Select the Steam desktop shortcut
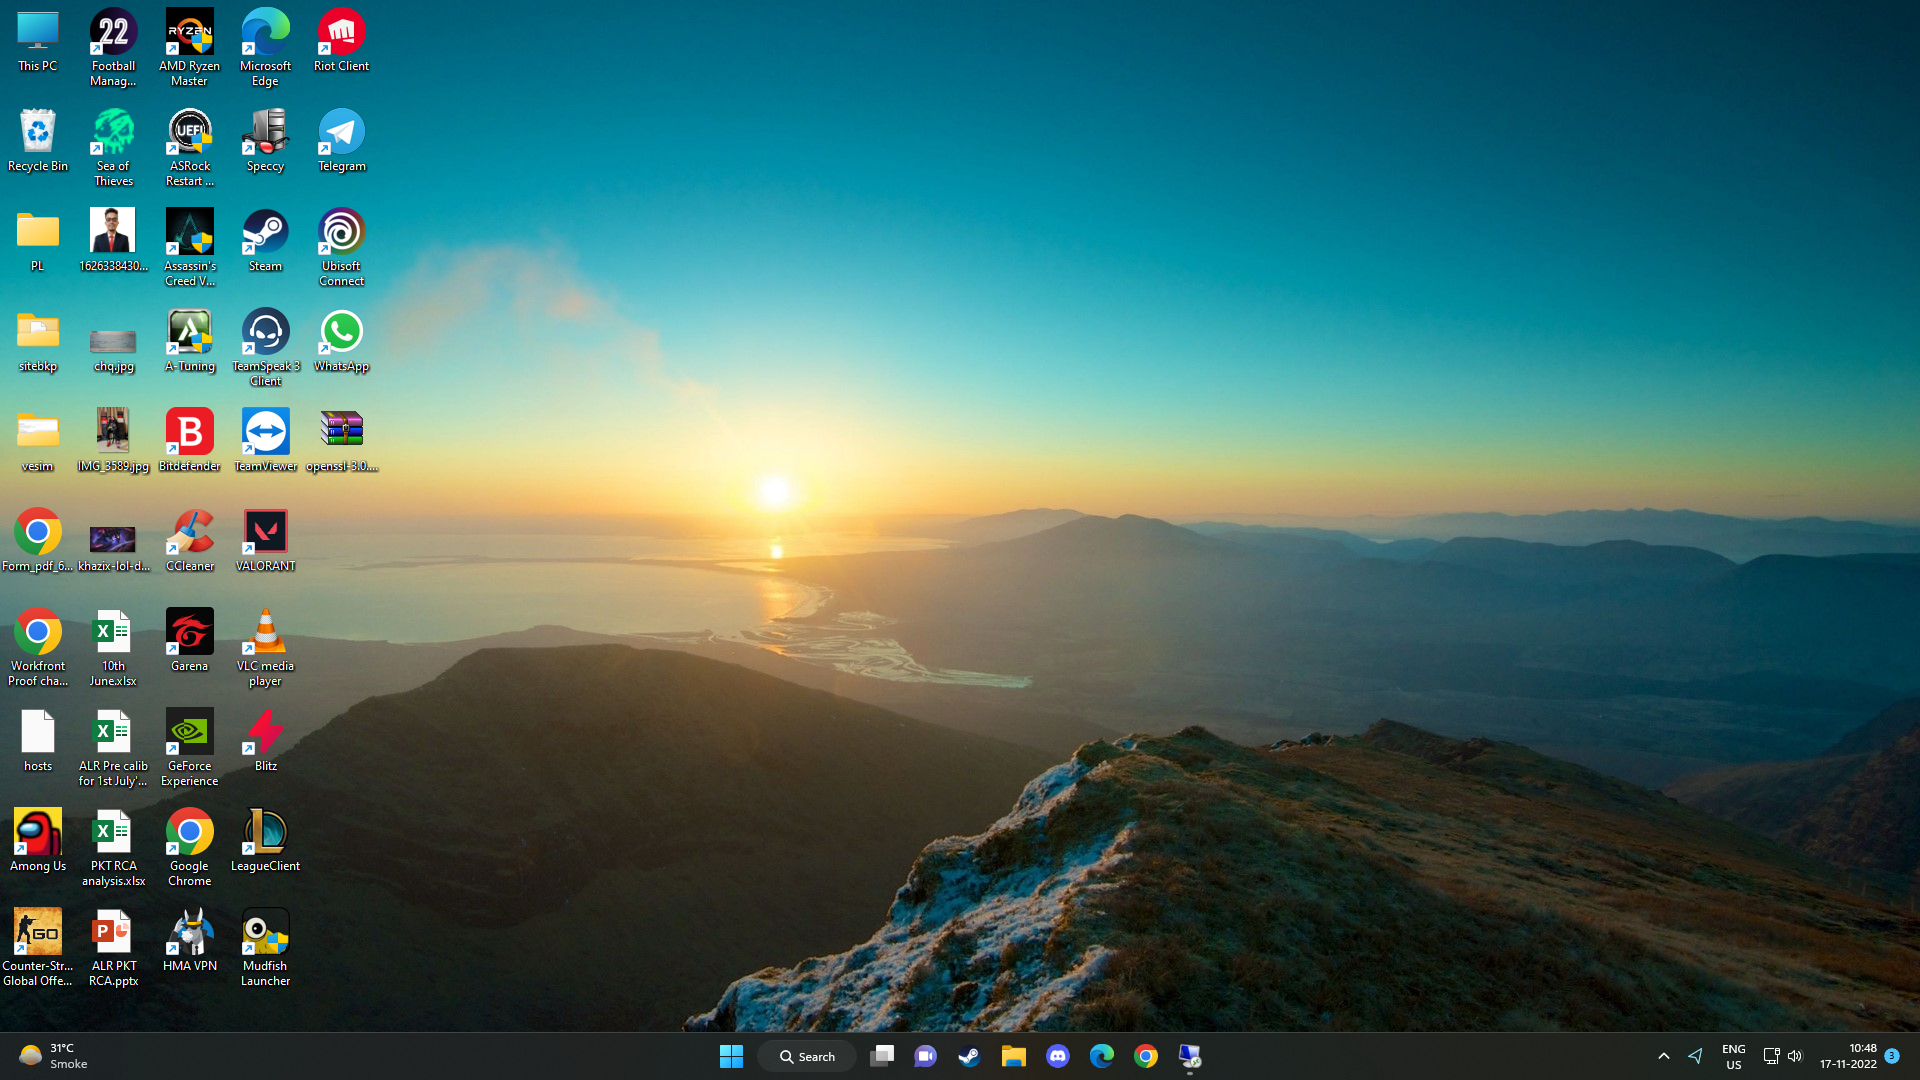Image resolution: width=1920 pixels, height=1080 pixels. coord(265,242)
